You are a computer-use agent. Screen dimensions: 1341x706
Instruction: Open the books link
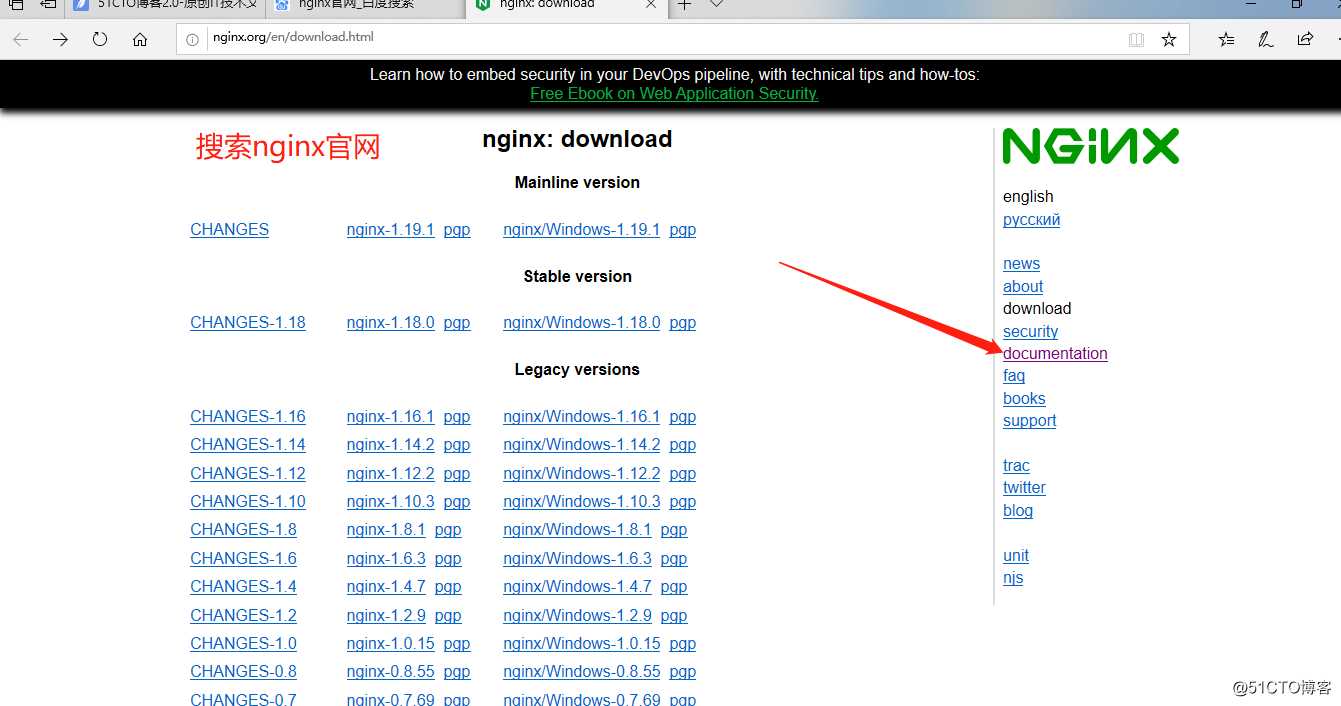coord(1024,398)
